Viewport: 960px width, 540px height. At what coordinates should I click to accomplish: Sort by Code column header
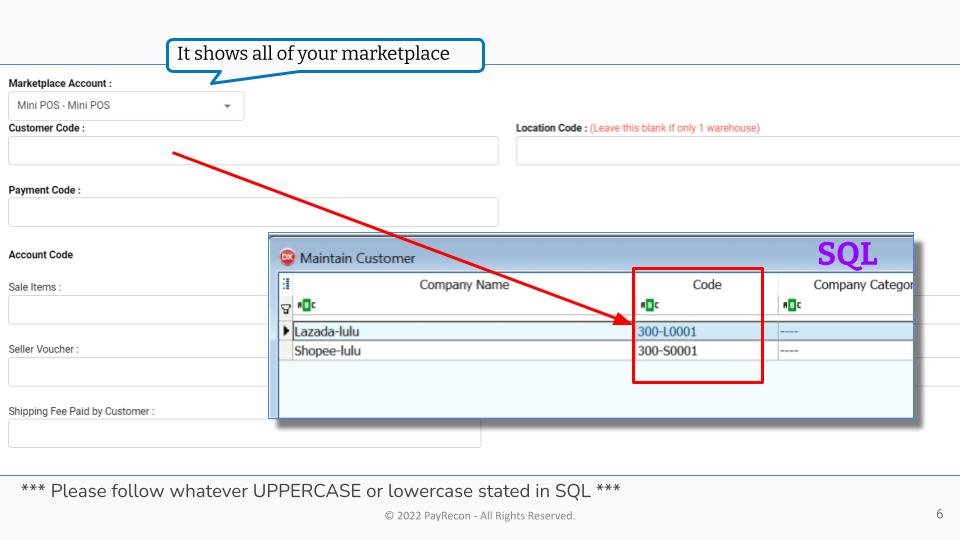(707, 285)
